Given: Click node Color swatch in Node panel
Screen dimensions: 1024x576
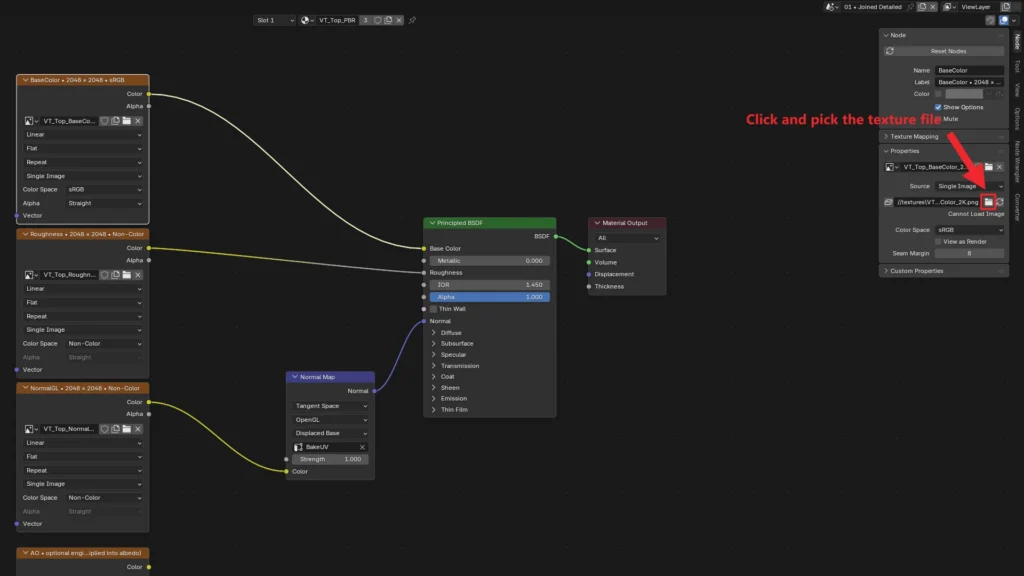Looking at the screenshot, I should point(964,94).
